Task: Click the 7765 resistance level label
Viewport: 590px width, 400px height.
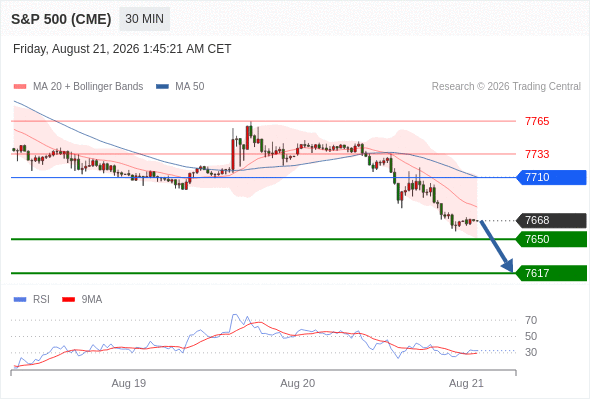Action: point(537,121)
